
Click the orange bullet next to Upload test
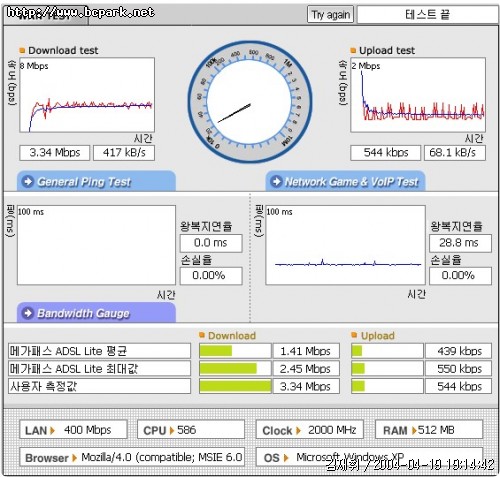(x=353, y=50)
